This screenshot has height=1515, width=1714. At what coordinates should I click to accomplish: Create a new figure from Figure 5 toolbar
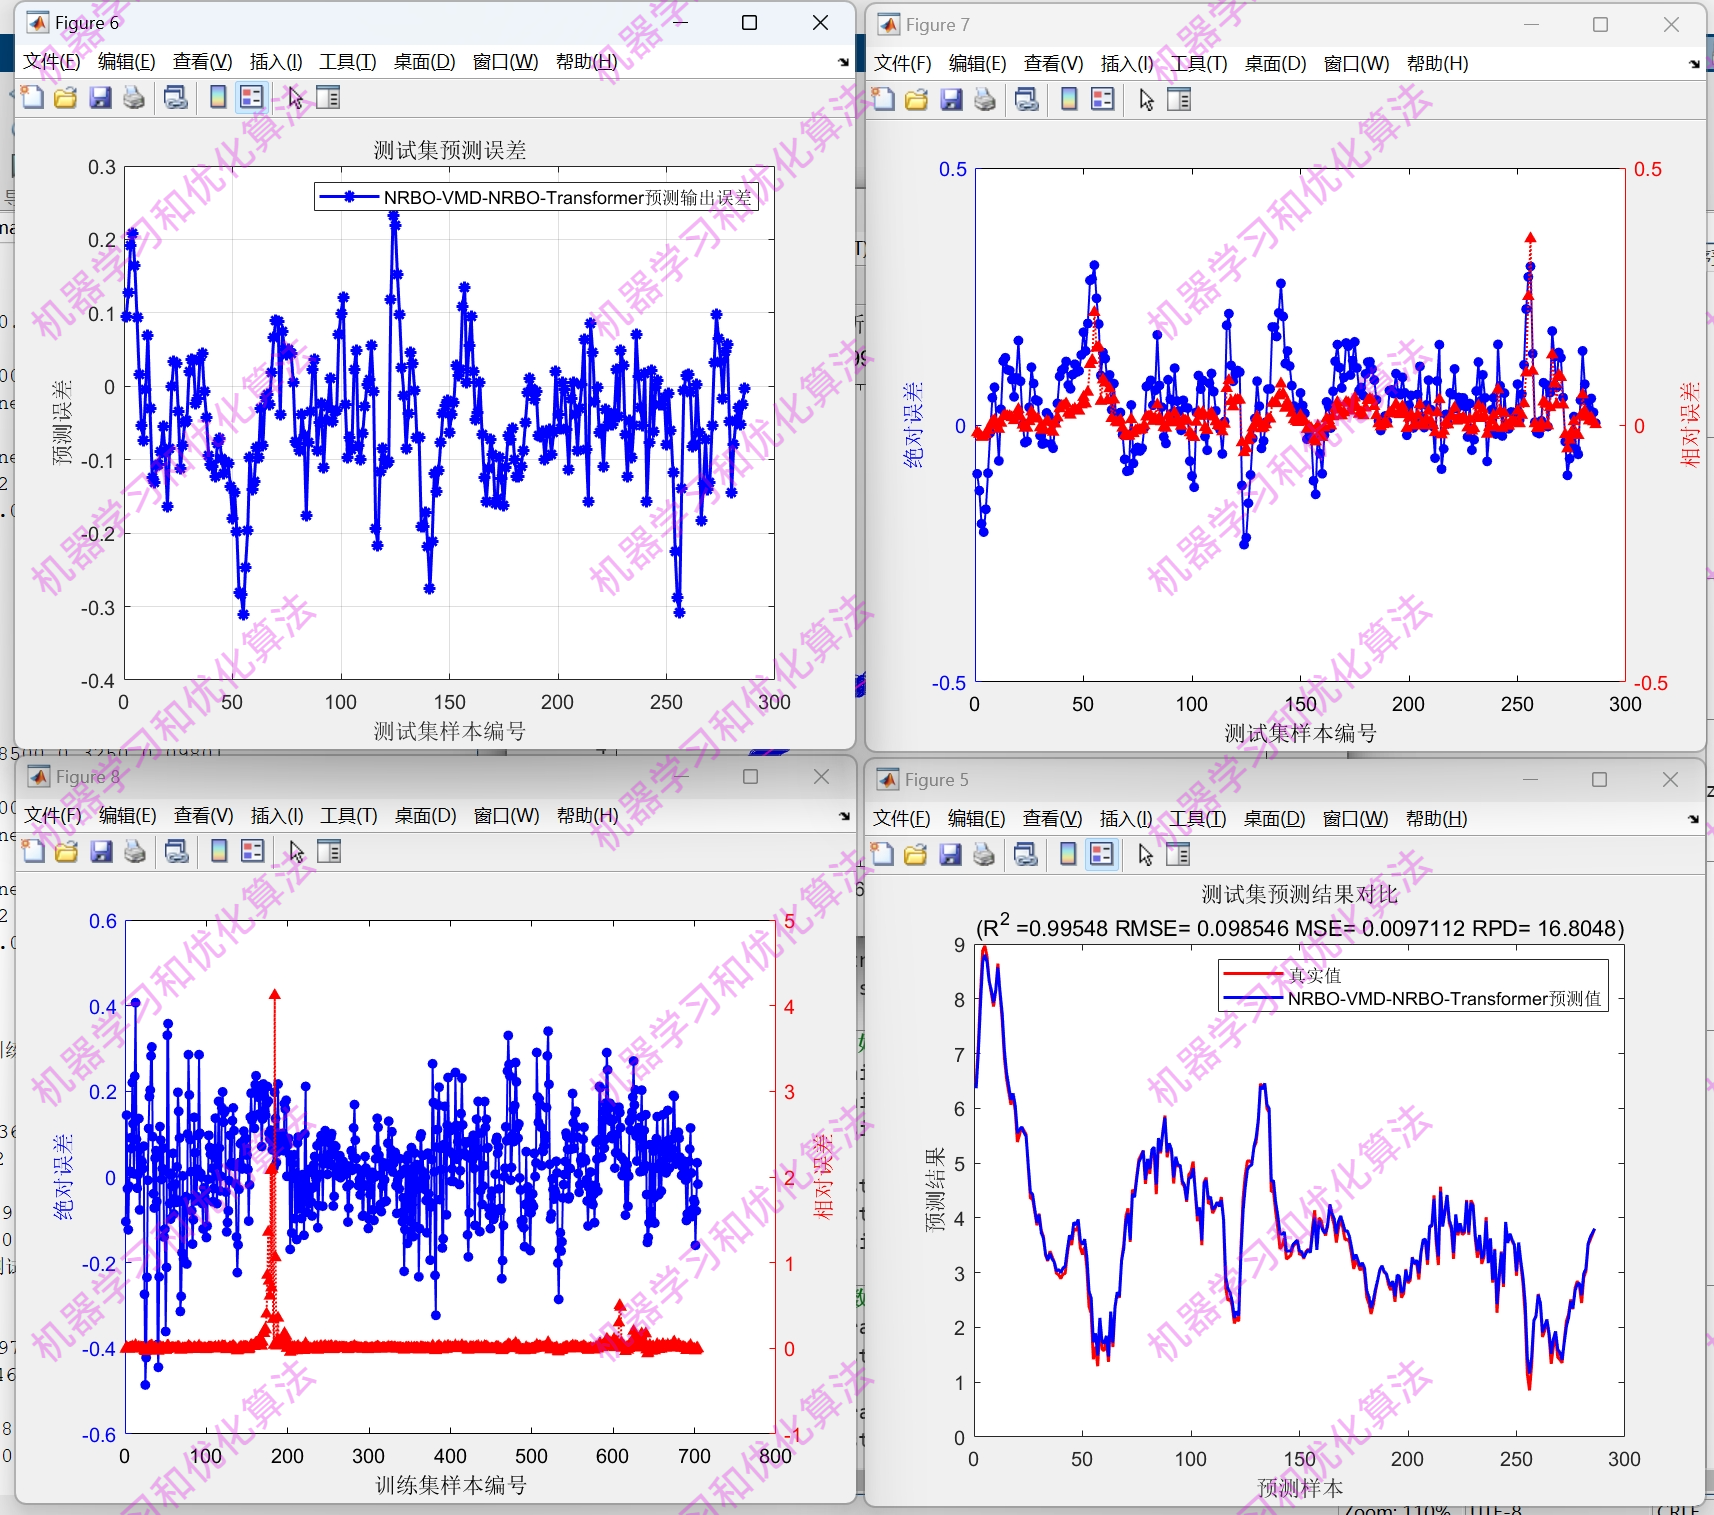883,854
